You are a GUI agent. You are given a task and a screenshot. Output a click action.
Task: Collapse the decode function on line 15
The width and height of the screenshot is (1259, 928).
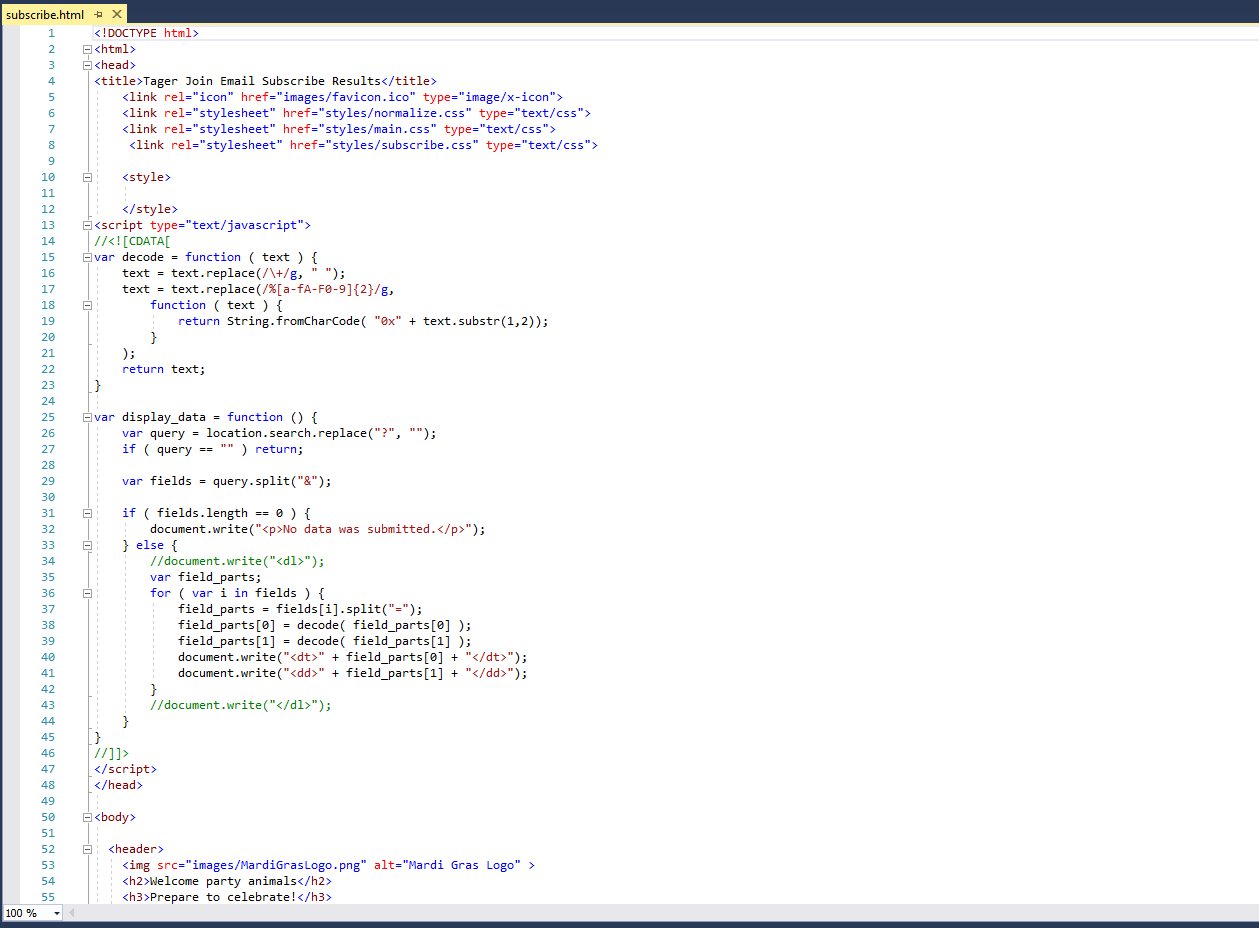tap(88, 257)
